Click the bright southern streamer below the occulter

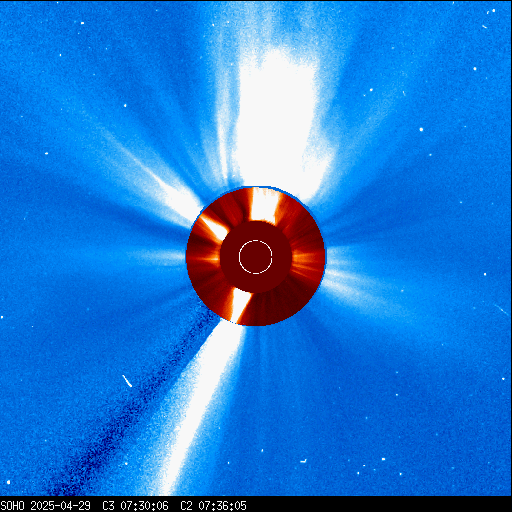pos(200,407)
